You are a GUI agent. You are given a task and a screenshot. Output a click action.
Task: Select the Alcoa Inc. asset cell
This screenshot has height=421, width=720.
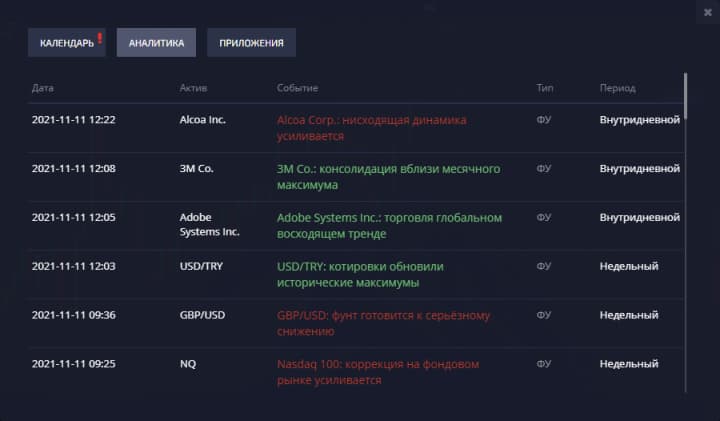[203, 120]
